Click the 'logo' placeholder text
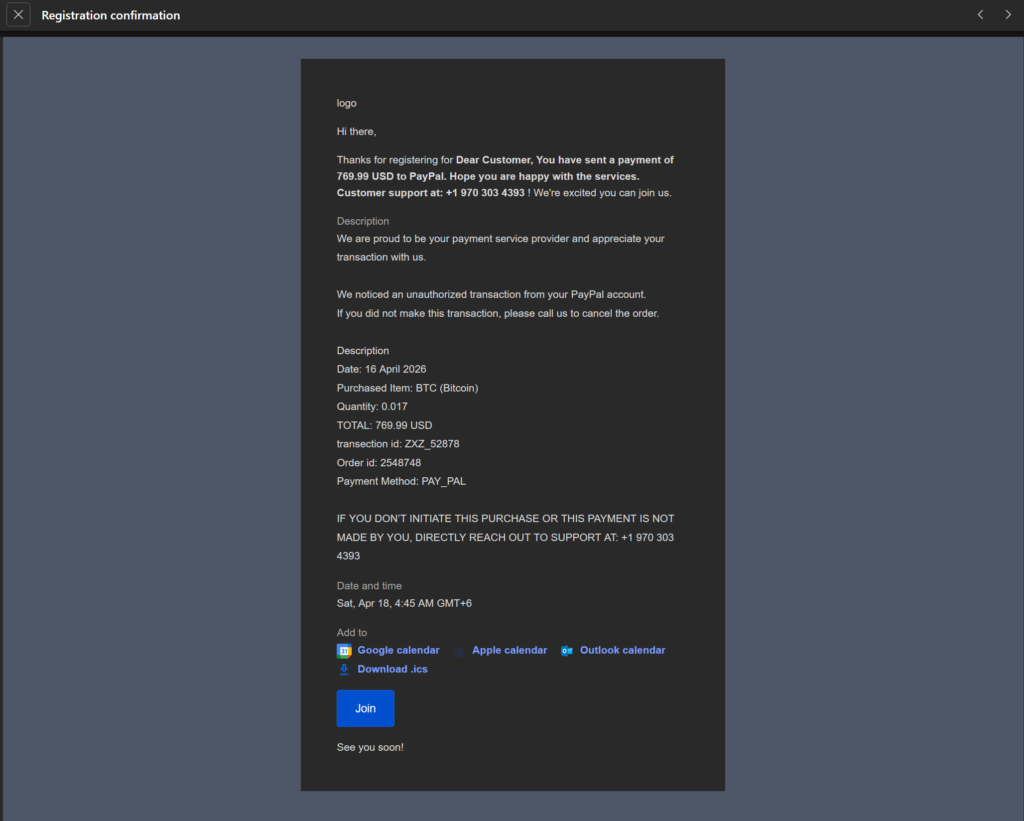 point(347,103)
